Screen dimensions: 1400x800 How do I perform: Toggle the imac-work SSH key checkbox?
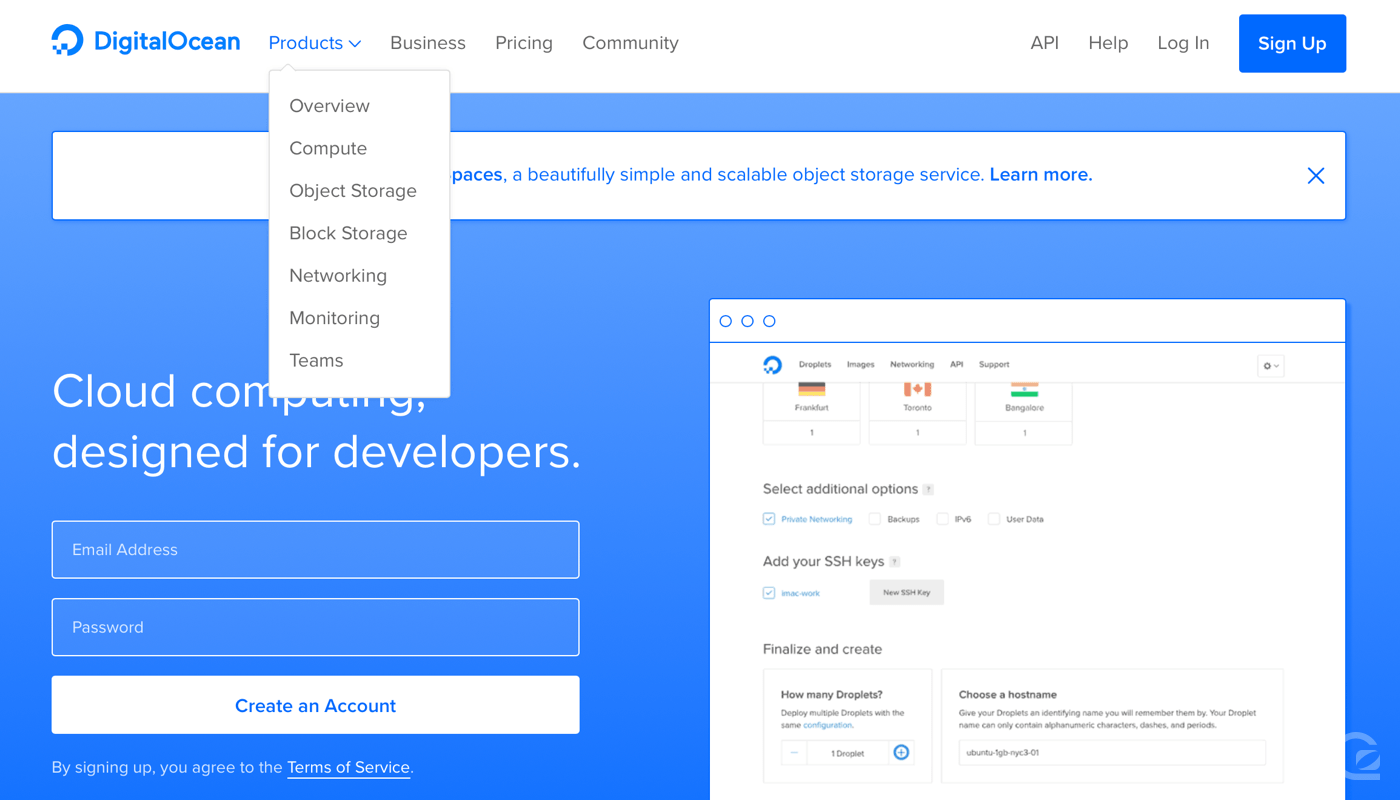769,593
